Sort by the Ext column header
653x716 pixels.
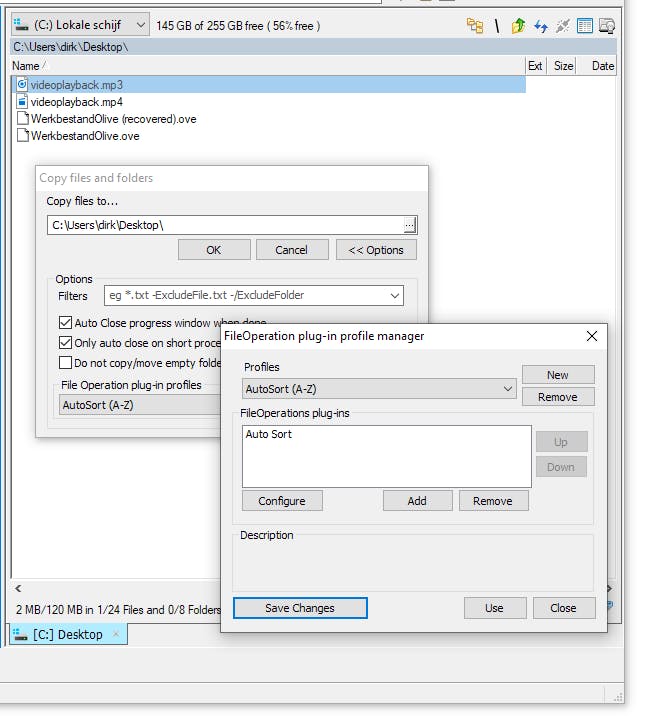coord(535,66)
